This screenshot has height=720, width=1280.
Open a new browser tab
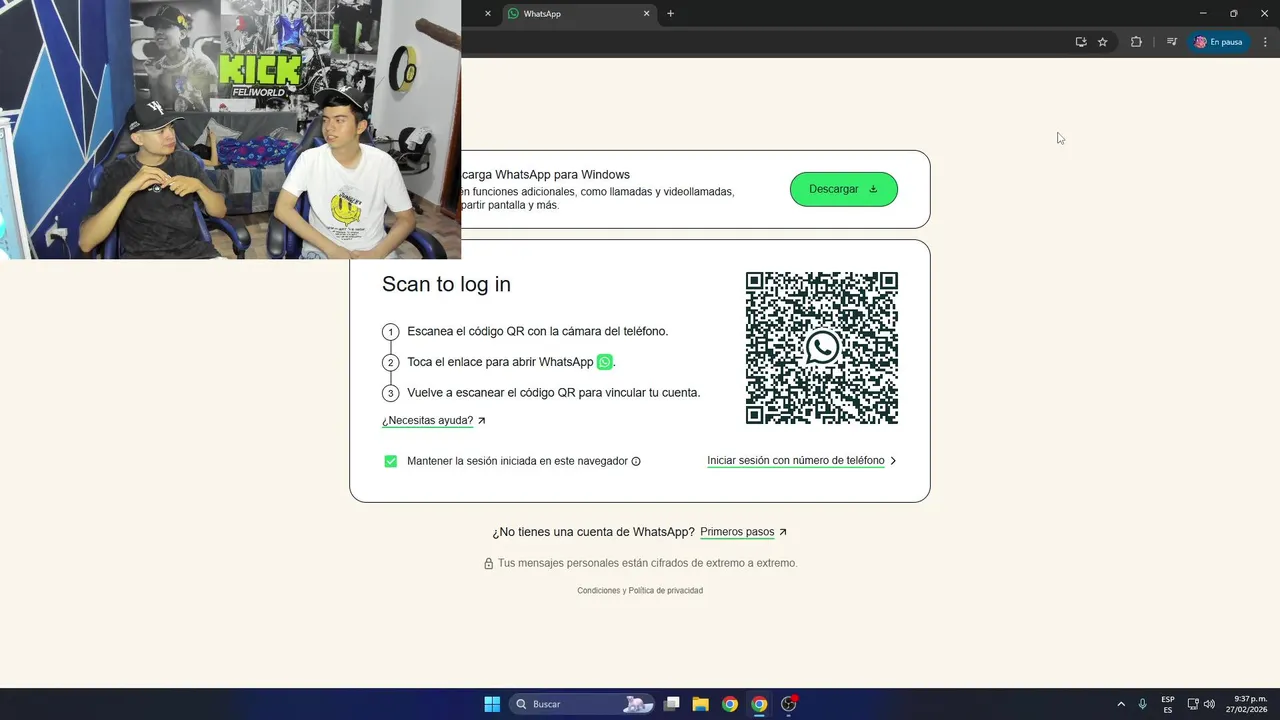[671, 14]
